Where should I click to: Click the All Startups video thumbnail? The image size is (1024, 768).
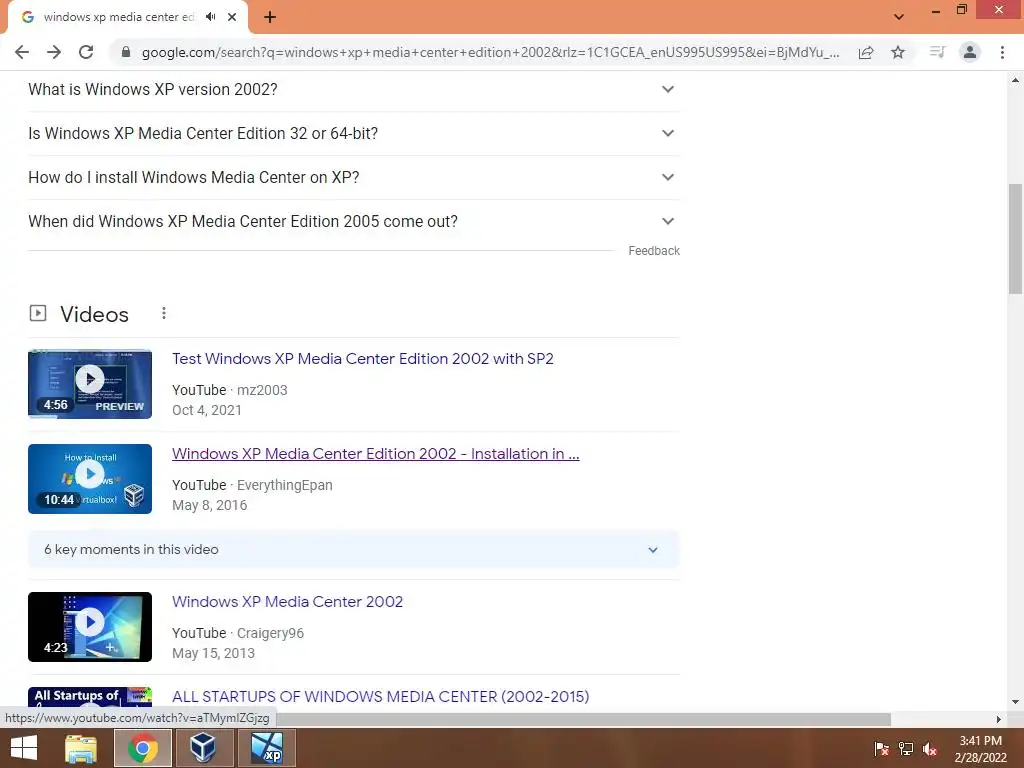click(x=90, y=696)
